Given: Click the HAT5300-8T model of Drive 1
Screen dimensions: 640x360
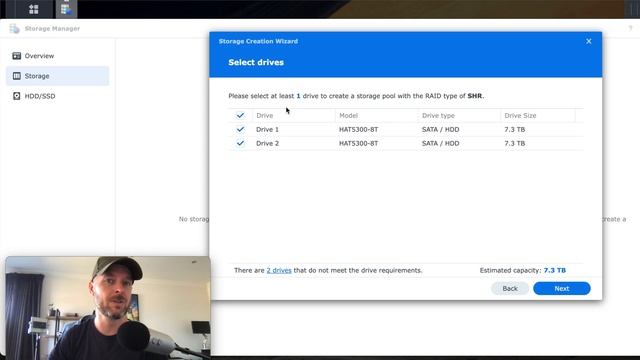Looking at the screenshot, I should pyautogui.click(x=358, y=129).
